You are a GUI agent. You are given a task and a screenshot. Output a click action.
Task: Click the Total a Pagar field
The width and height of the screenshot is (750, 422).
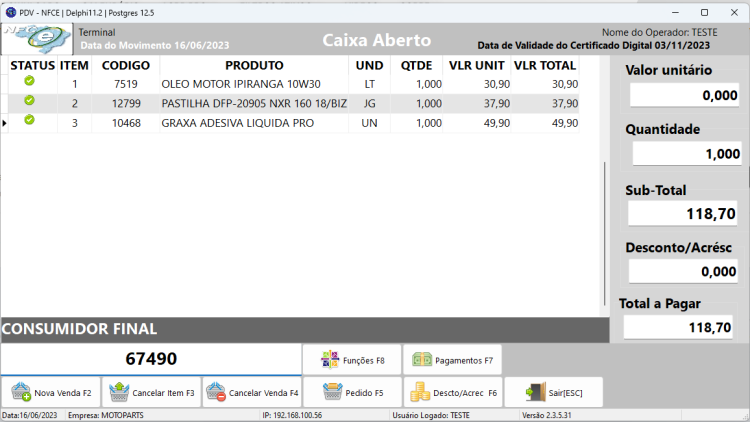(x=678, y=327)
